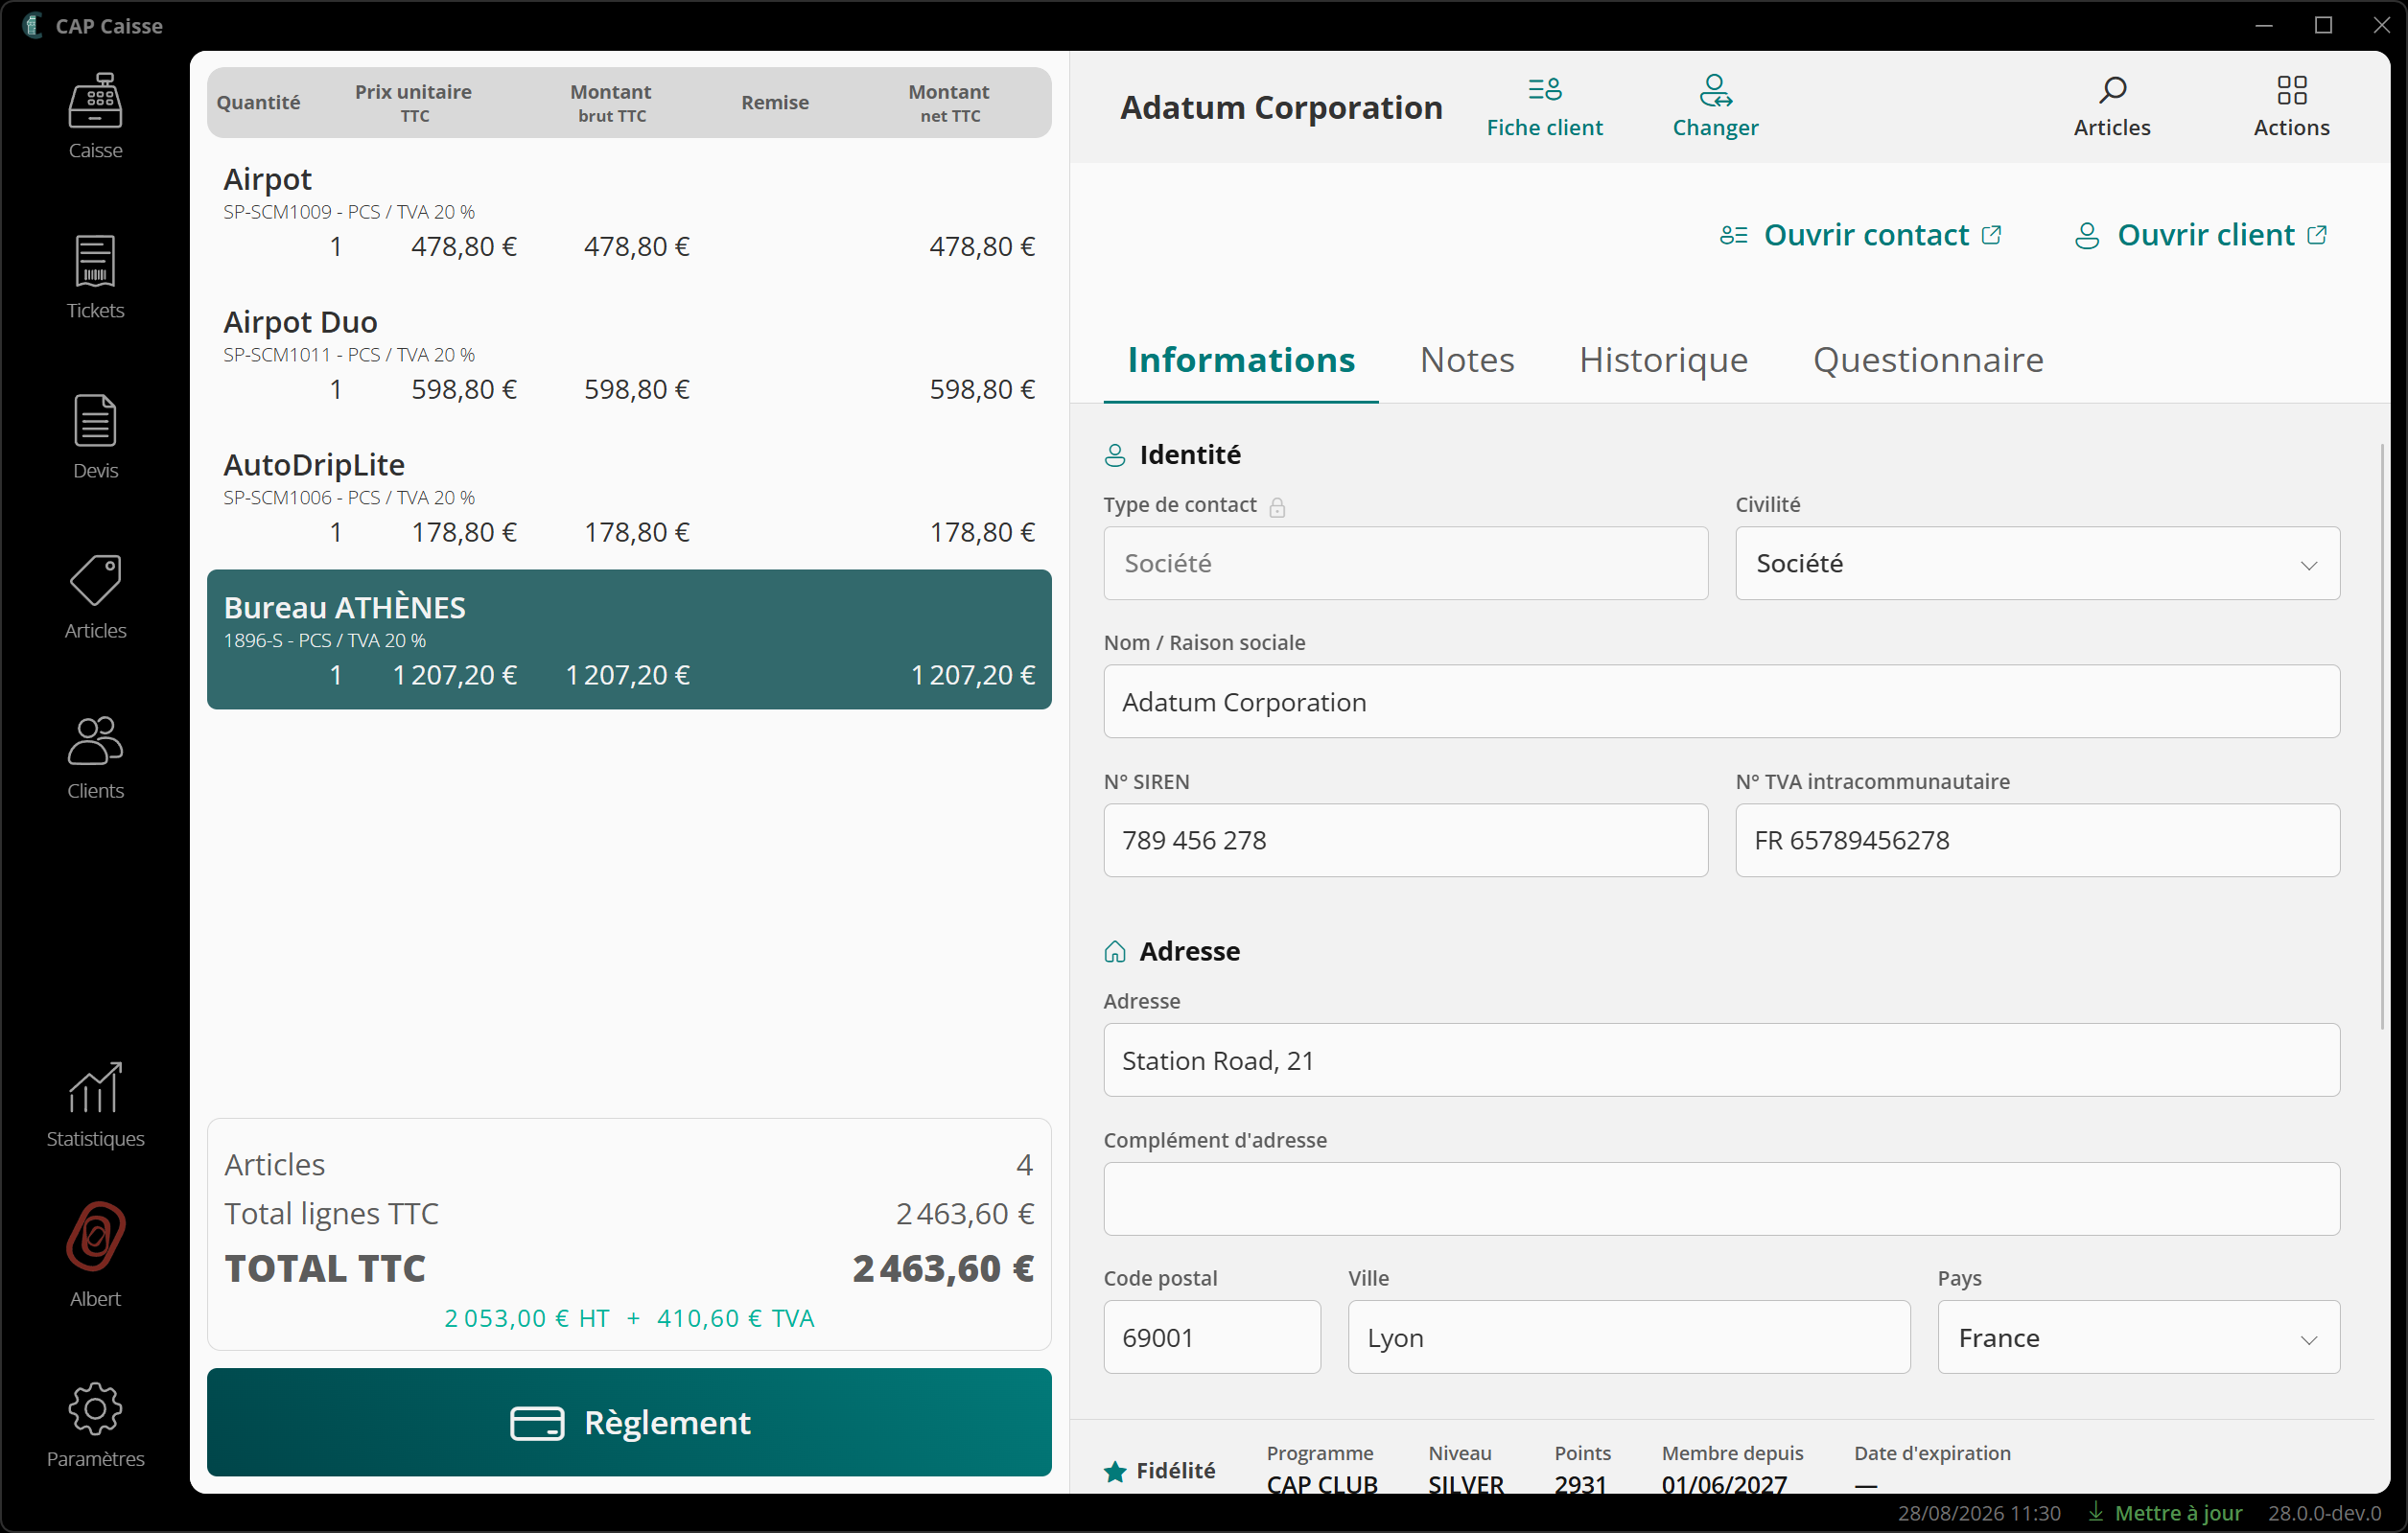Click the Adresse section house icon
Viewport: 2408px width, 1533px height.
1115,952
